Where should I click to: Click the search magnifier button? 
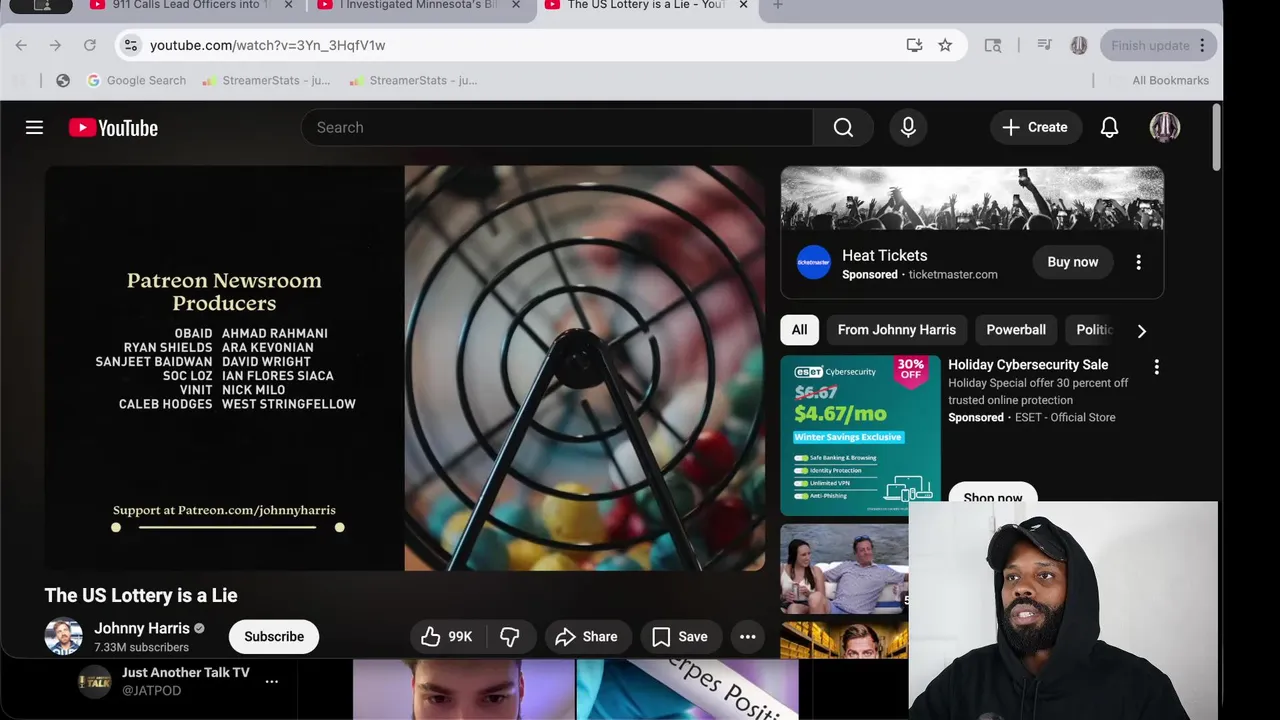point(843,127)
